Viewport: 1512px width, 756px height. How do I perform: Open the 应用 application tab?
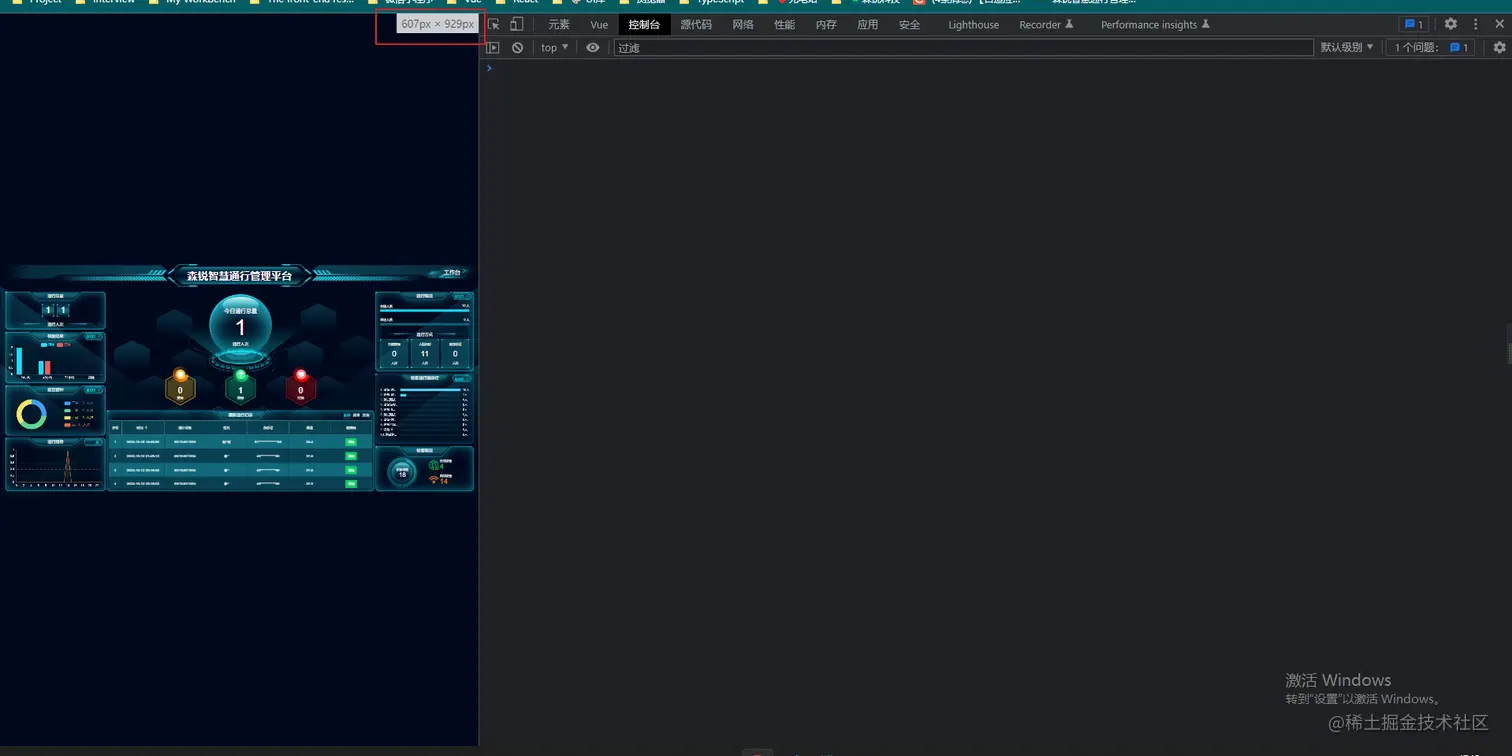coord(868,25)
